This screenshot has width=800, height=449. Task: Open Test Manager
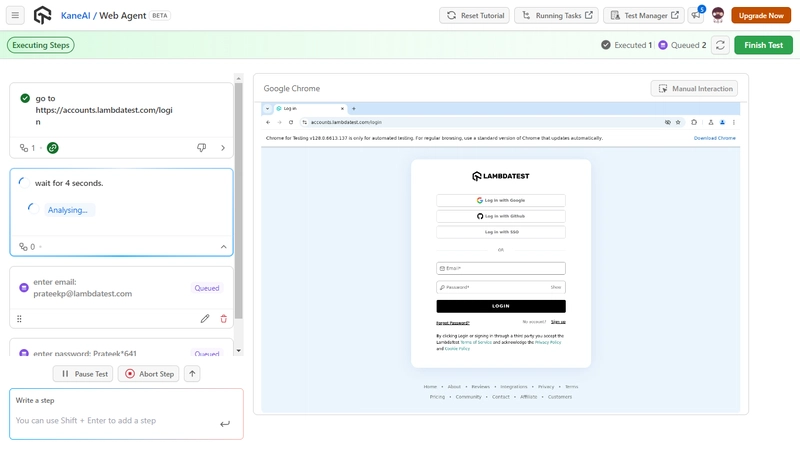pyautogui.click(x=644, y=15)
